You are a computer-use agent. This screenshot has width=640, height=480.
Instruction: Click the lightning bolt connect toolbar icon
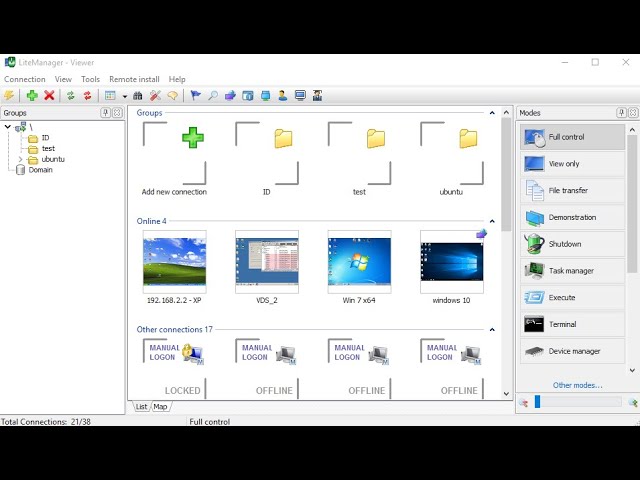point(9,96)
